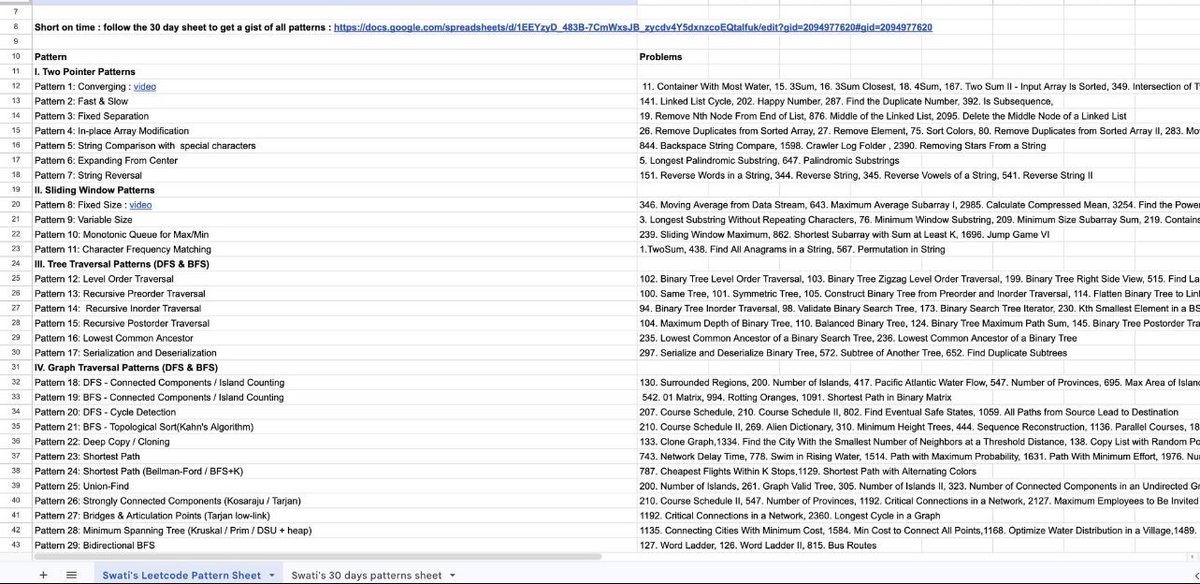Select 'Pattern 16: Lowest Common Ancestor' cell

click(333, 338)
